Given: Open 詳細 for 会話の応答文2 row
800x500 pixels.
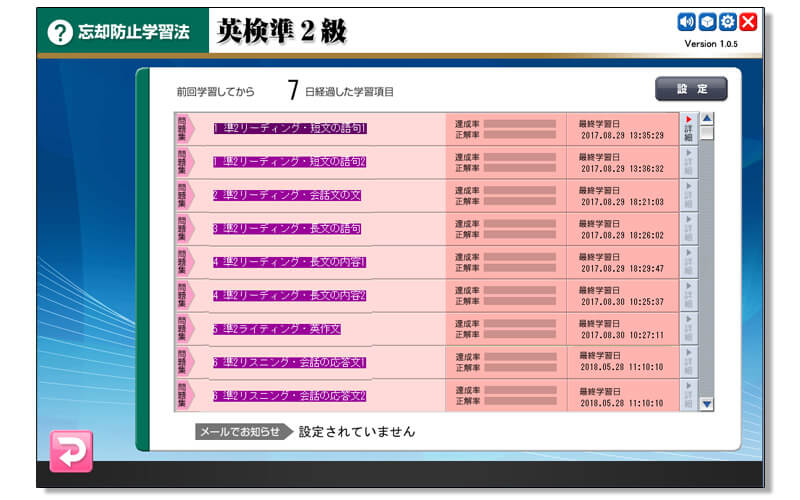Looking at the screenshot, I should coord(688,395).
